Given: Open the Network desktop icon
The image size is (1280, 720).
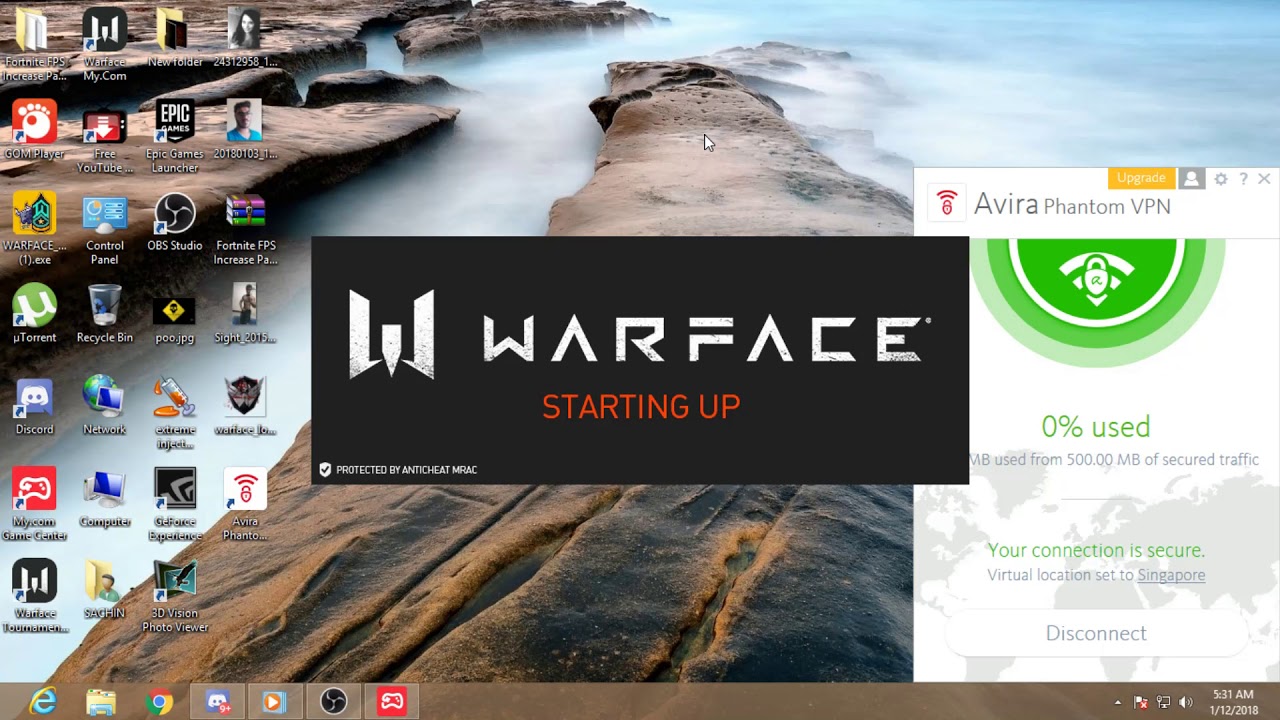Looking at the screenshot, I should tap(104, 406).
